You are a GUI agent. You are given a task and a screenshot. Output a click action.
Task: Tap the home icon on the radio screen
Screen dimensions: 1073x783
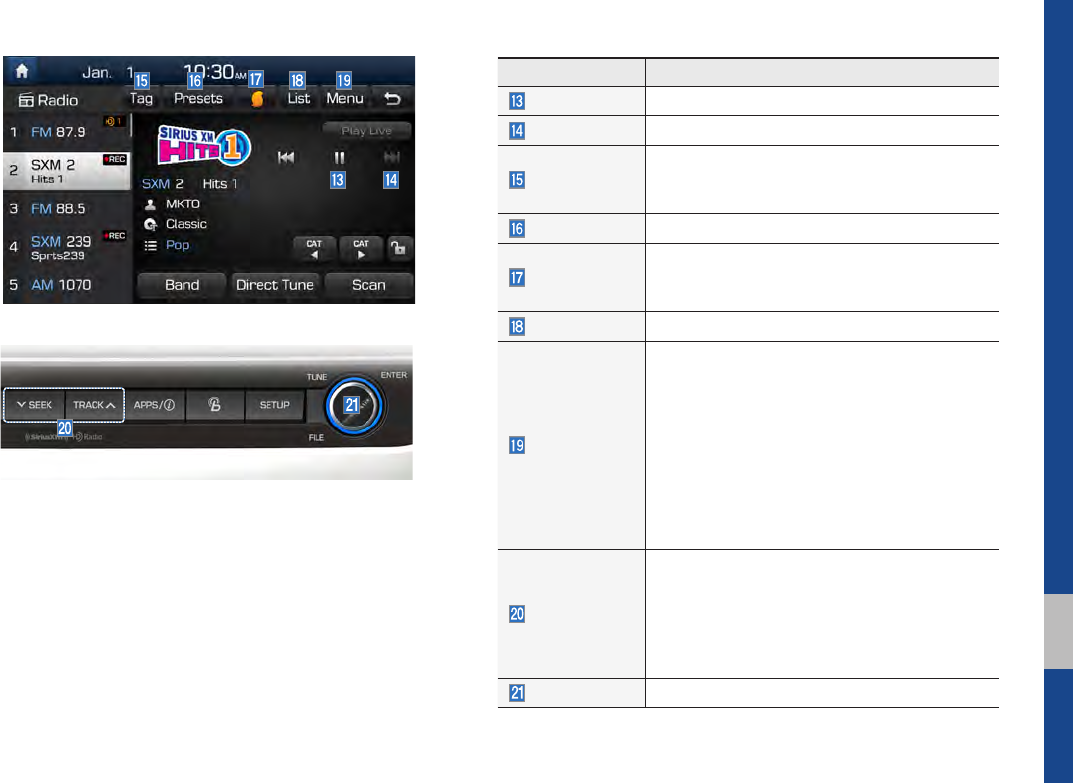pyautogui.click(x=22, y=70)
